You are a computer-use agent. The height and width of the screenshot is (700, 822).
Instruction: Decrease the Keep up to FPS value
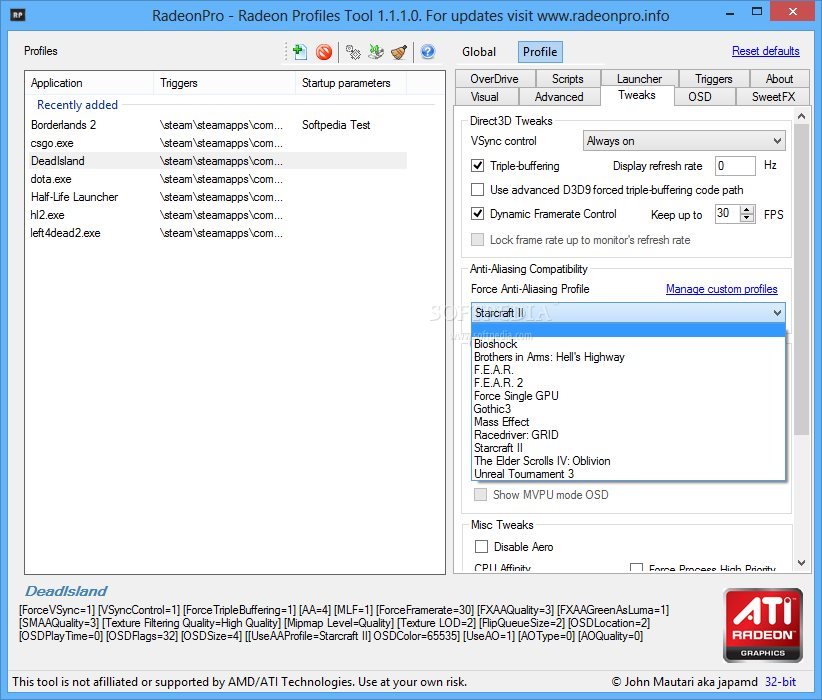click(x=747, y=218)
